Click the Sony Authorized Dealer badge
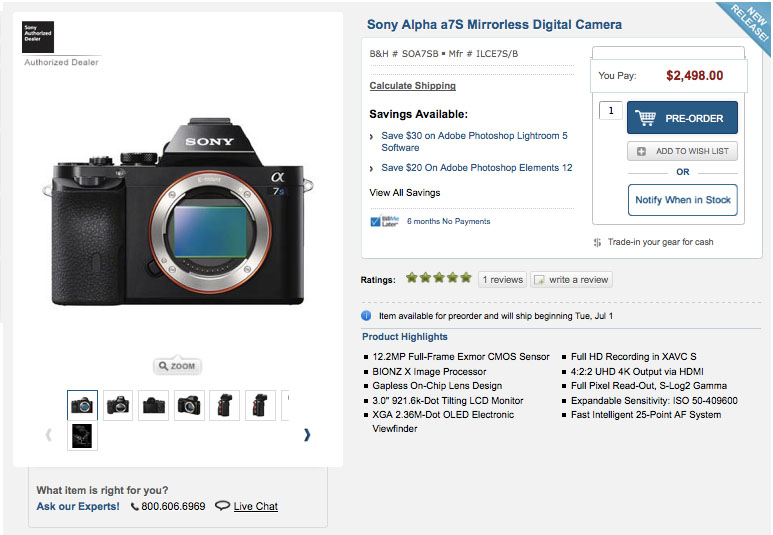Screen dimensions: 773x535 (x=39, y=37)
